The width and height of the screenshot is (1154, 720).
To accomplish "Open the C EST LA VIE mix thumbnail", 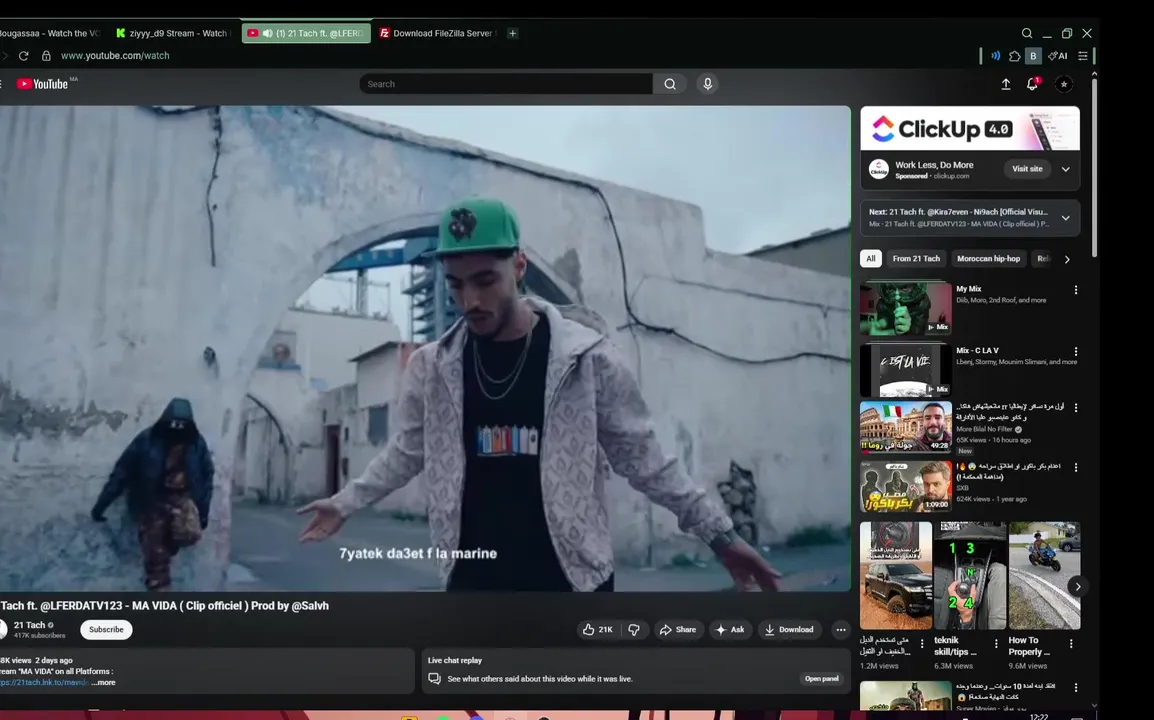I will coord(905,370).
